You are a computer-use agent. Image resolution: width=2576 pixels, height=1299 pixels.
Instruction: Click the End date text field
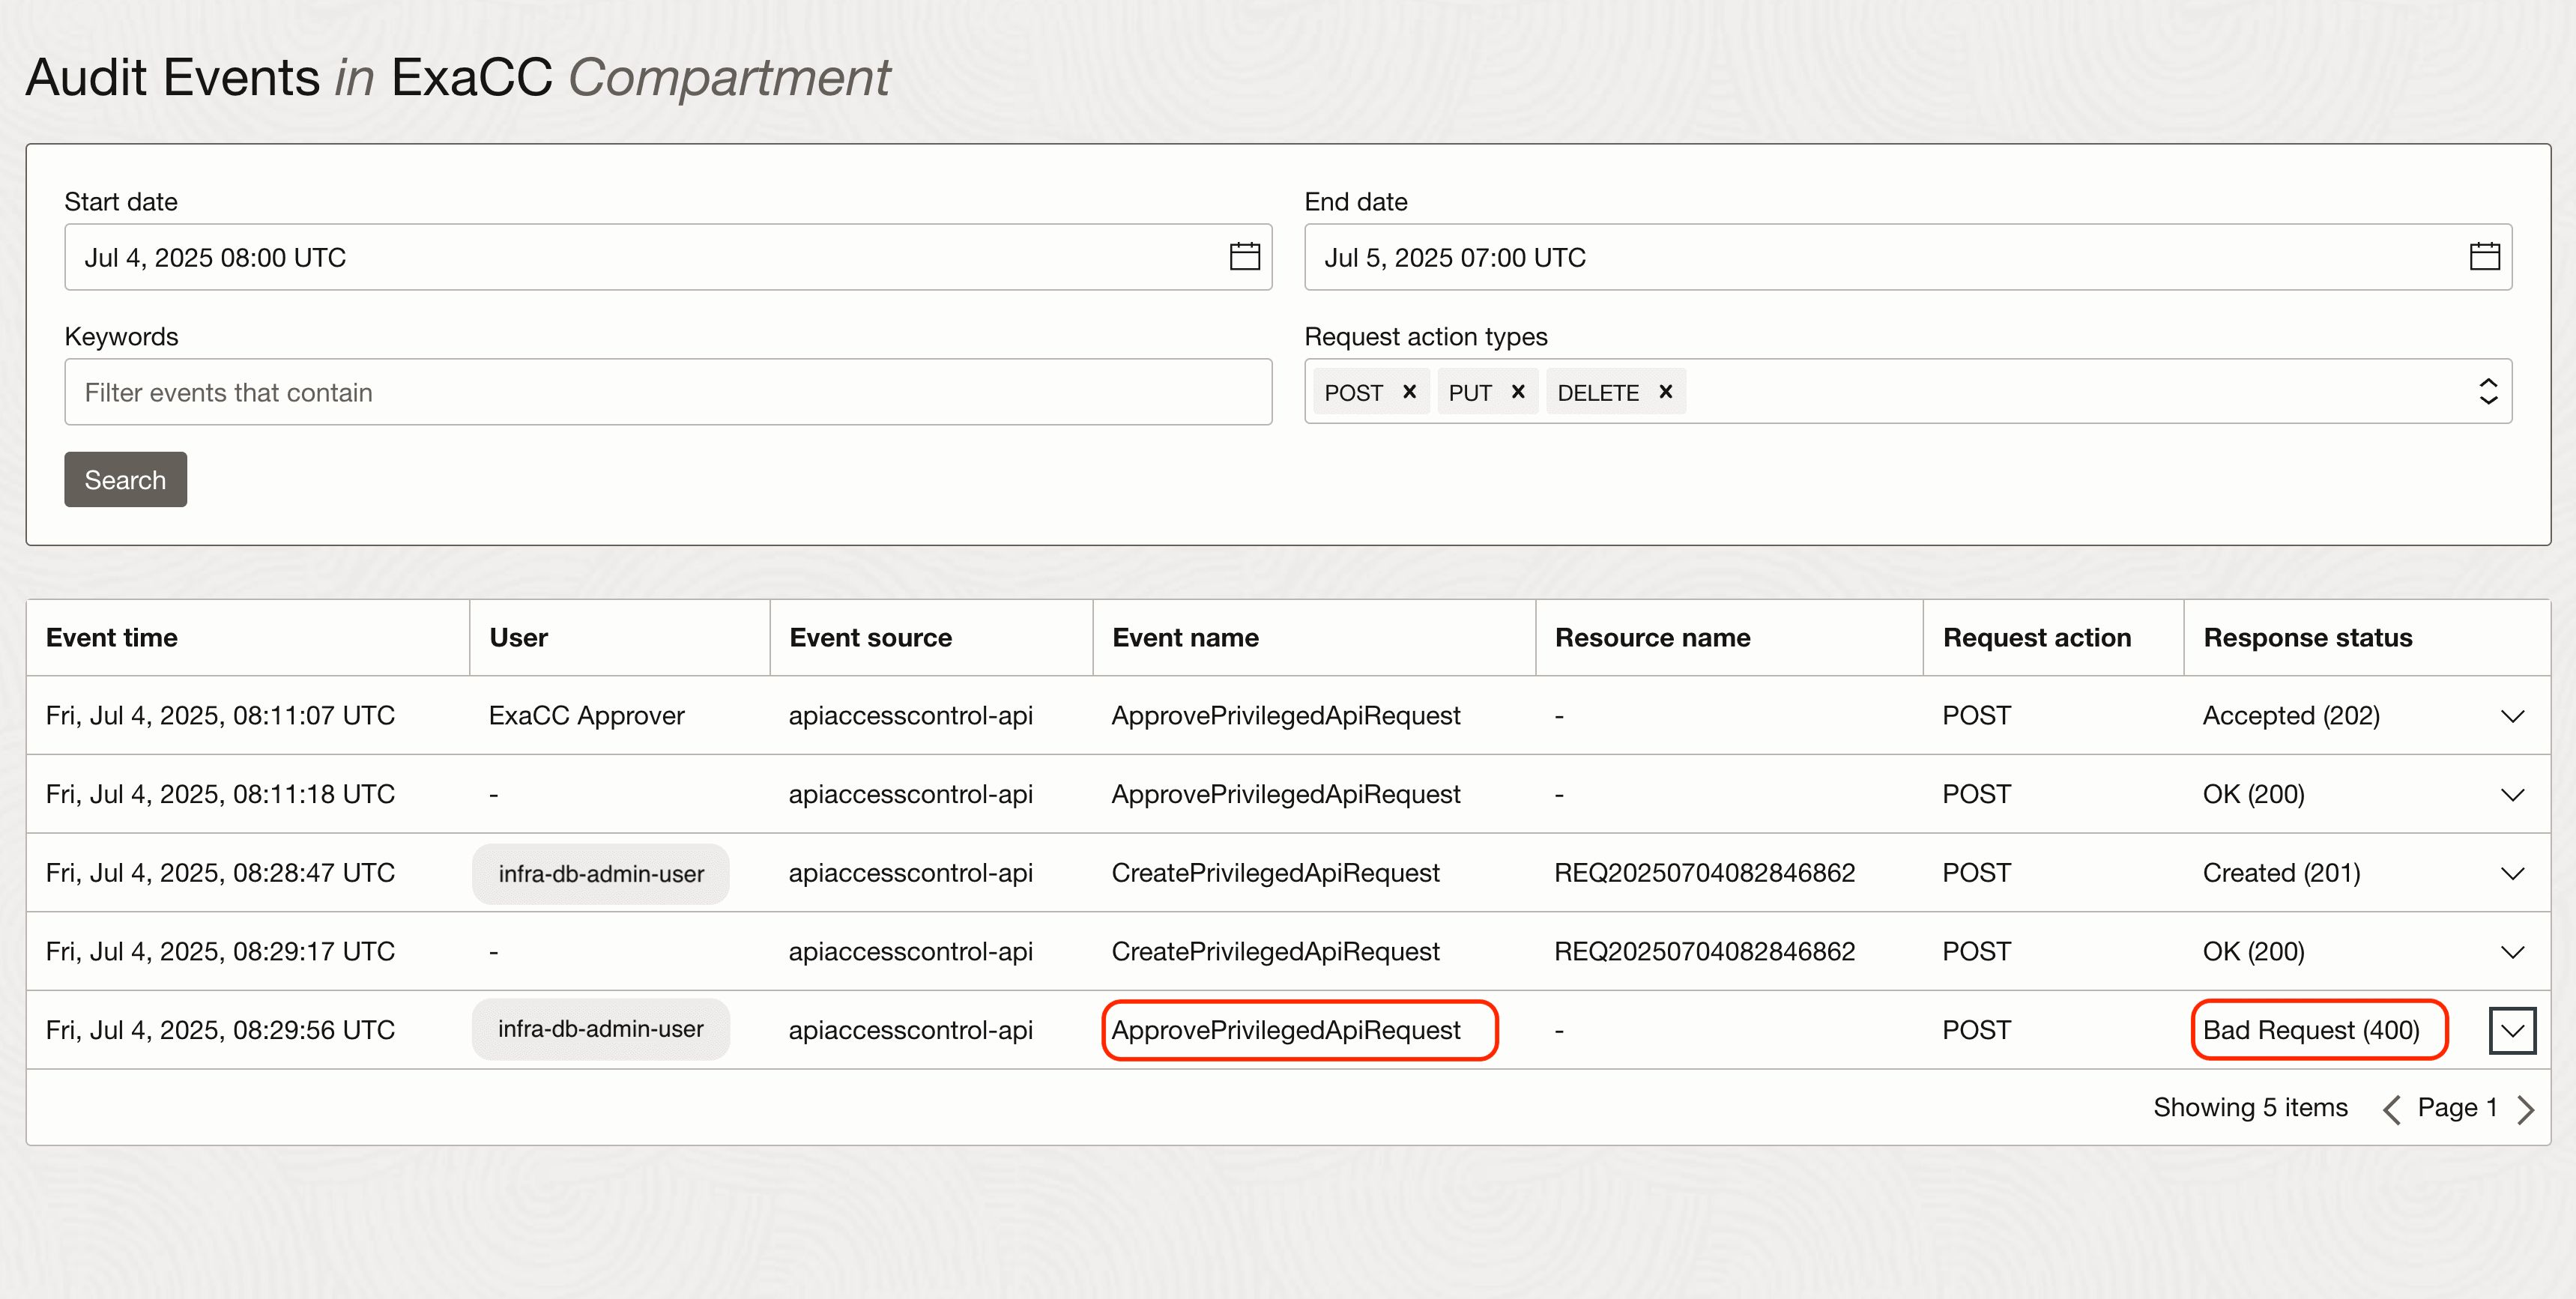1880,258
